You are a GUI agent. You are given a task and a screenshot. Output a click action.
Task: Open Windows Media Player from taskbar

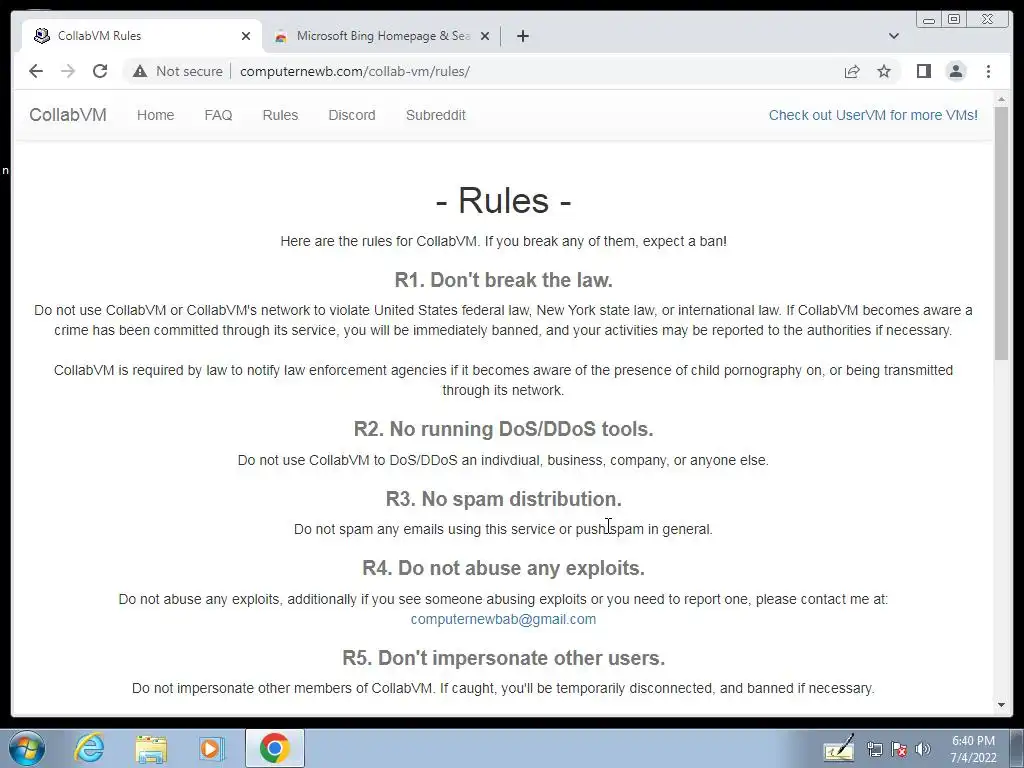click(x=211, y=748)
